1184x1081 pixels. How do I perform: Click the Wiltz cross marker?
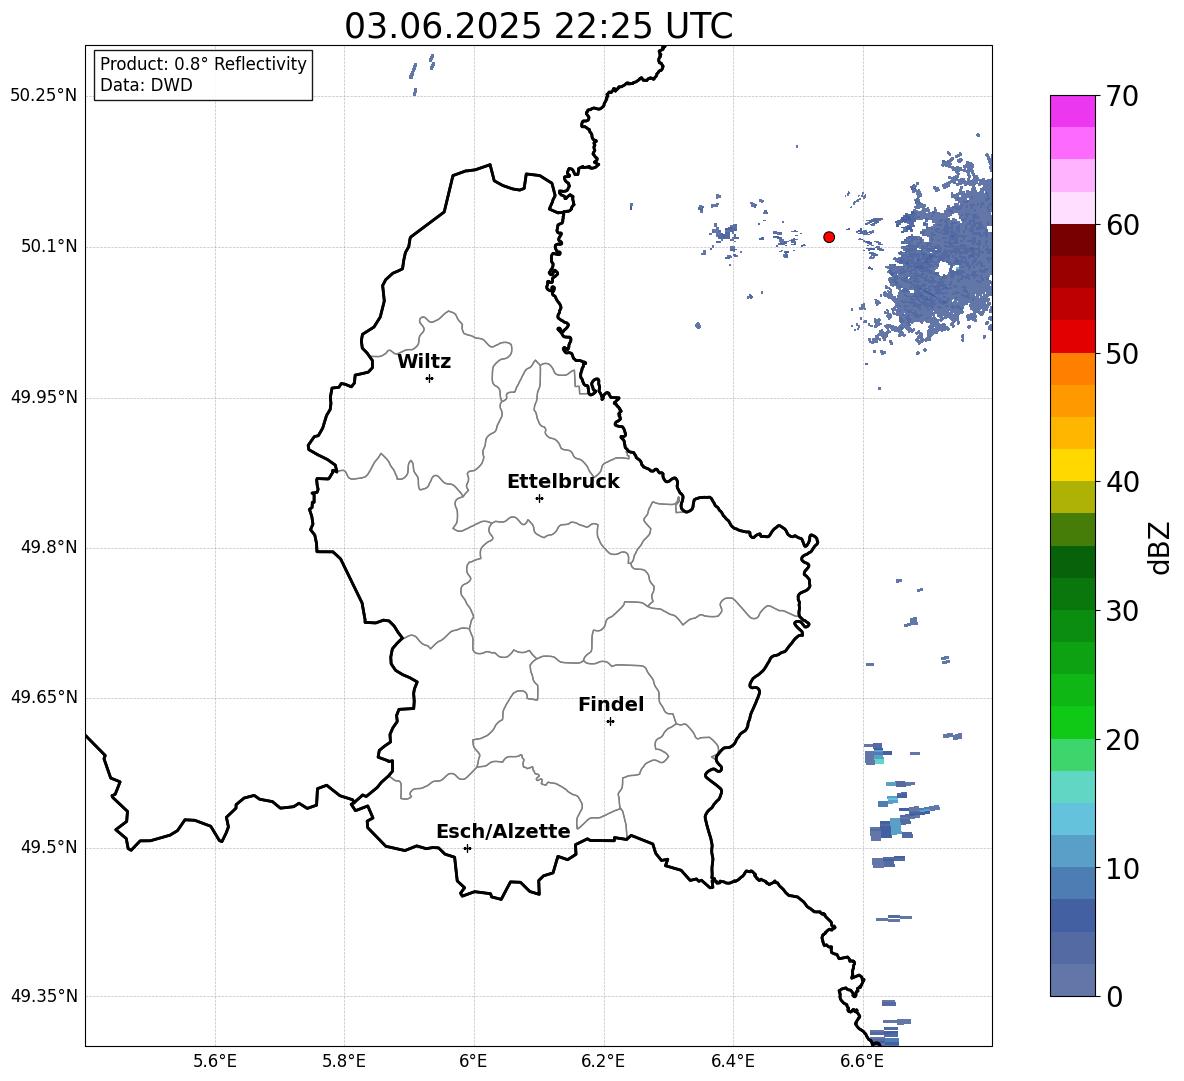pos(430,378)
